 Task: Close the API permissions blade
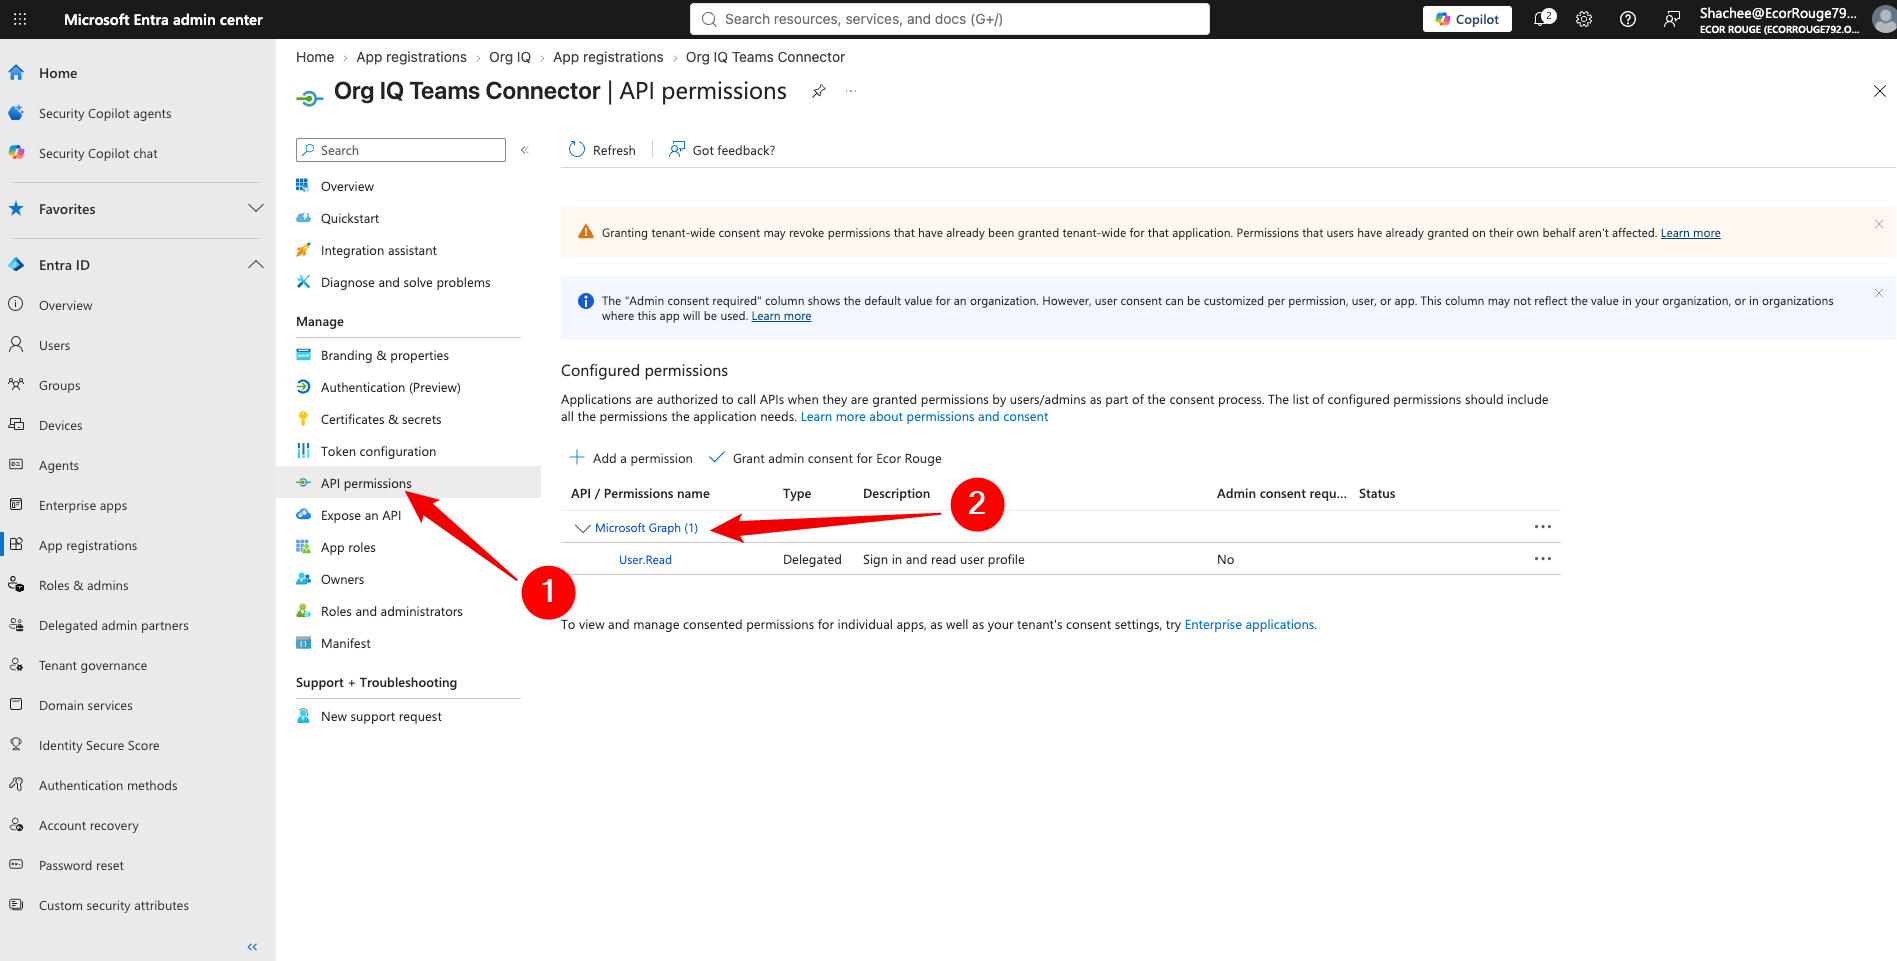pyautogui.click(x=1879, y=91)
